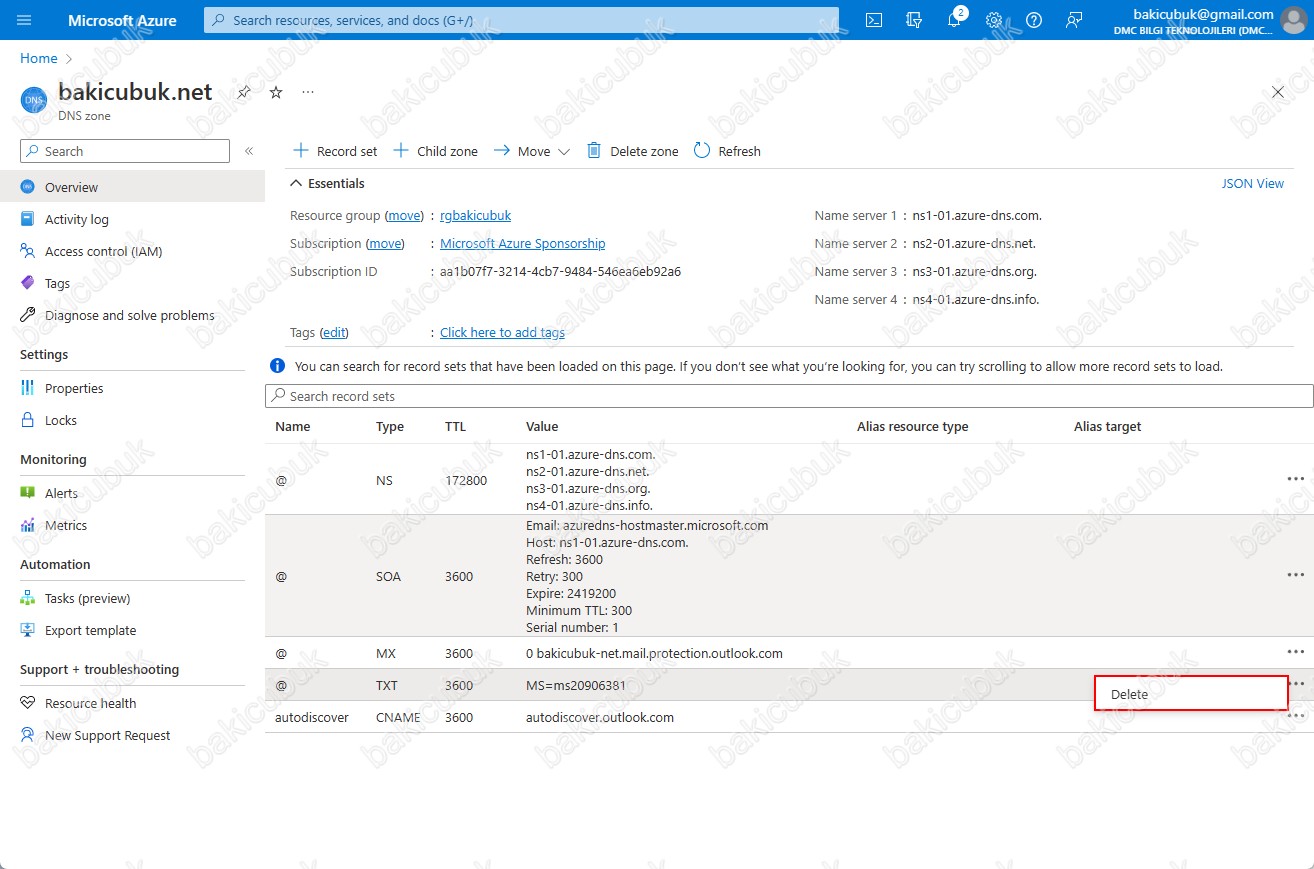Viewport: 1314px width, 869px height.
Task: Open ellipsis menu for NS record
Action: tap(1296, 479)
